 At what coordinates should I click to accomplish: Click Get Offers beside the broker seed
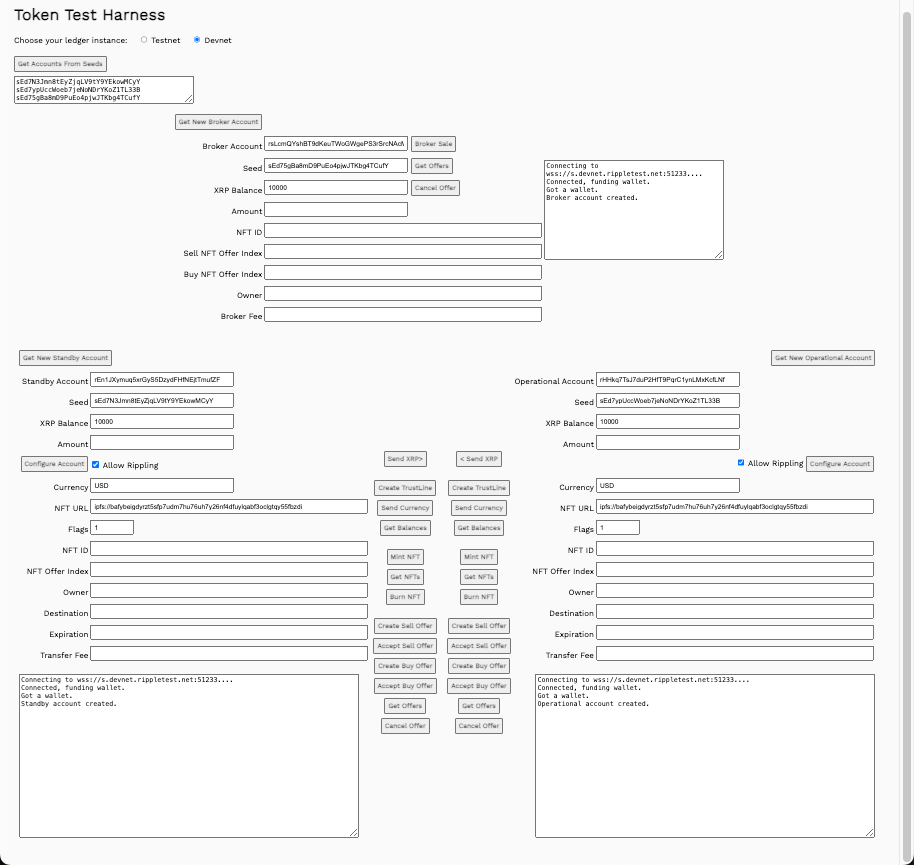click(430, 165)
